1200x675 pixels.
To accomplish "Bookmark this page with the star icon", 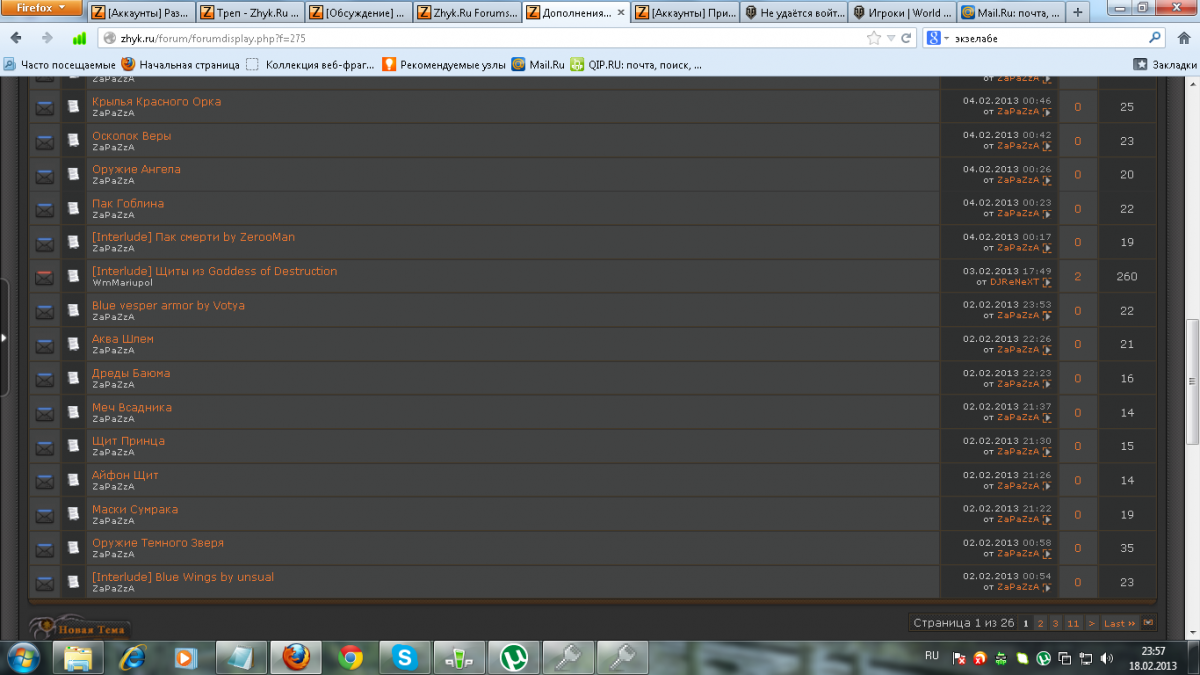I will [873, 38].
